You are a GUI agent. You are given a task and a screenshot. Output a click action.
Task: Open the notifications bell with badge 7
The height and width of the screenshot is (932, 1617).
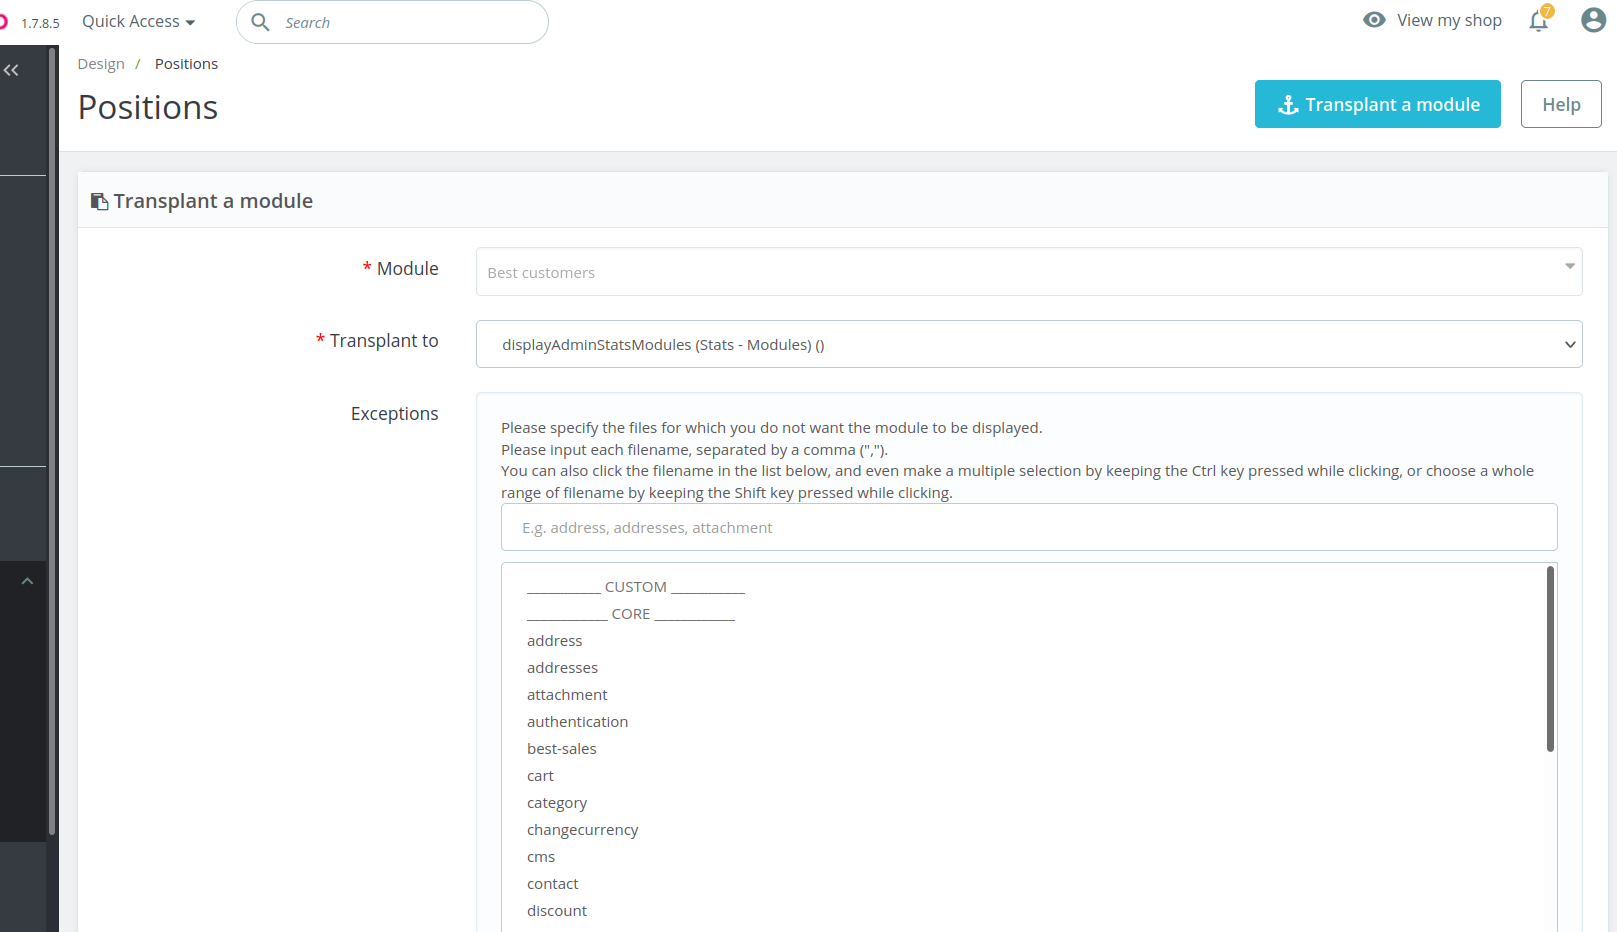[x=1538, y=21]
